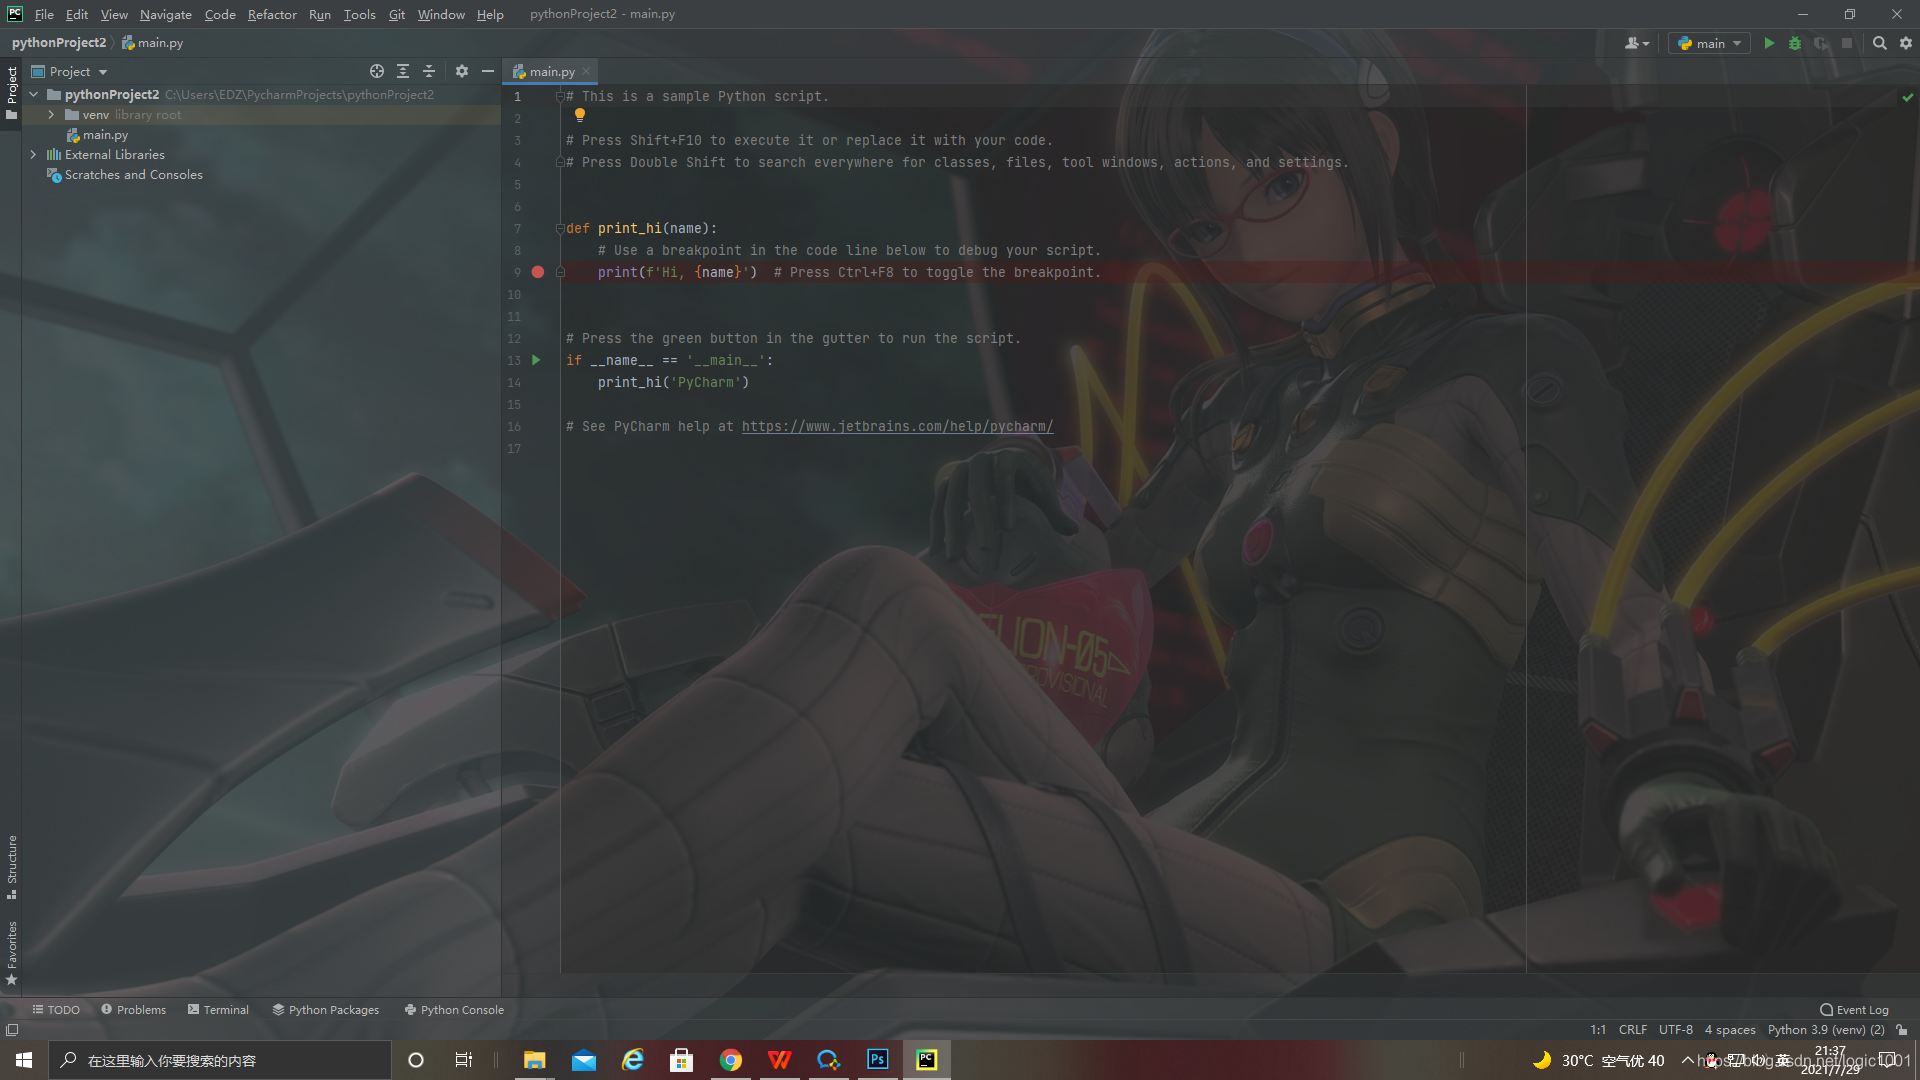
Task: Hide the Project tool window
Action: coord(488,71)
